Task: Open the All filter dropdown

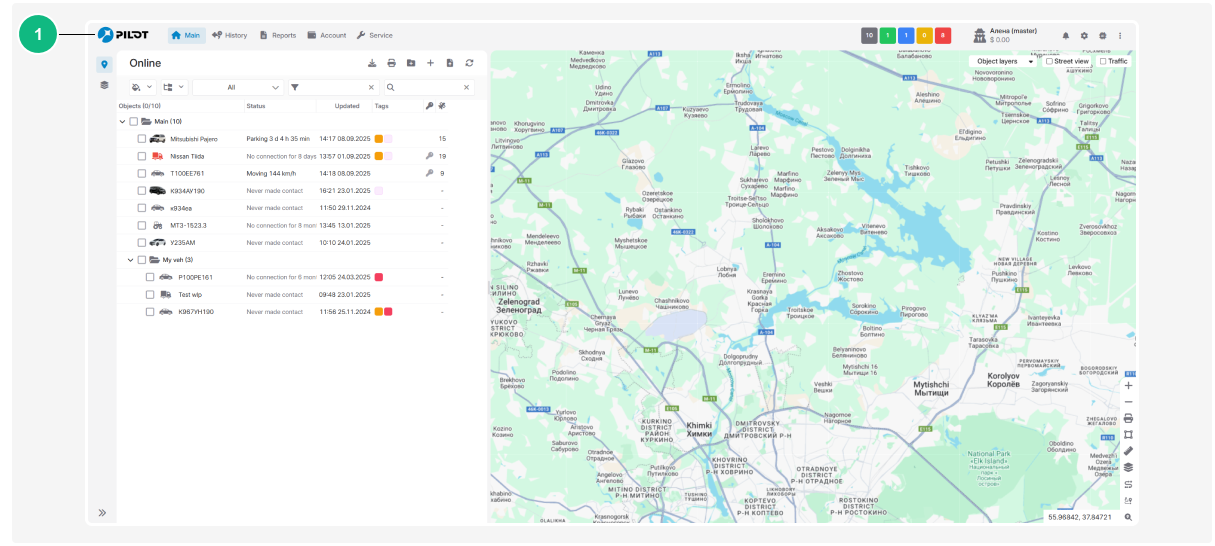Action: [237, 87]
